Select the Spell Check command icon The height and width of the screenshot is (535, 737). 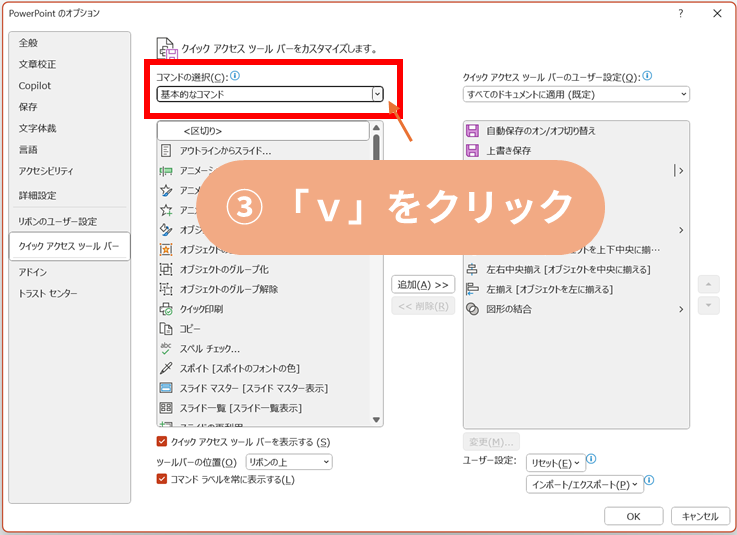tap(166, 348)
